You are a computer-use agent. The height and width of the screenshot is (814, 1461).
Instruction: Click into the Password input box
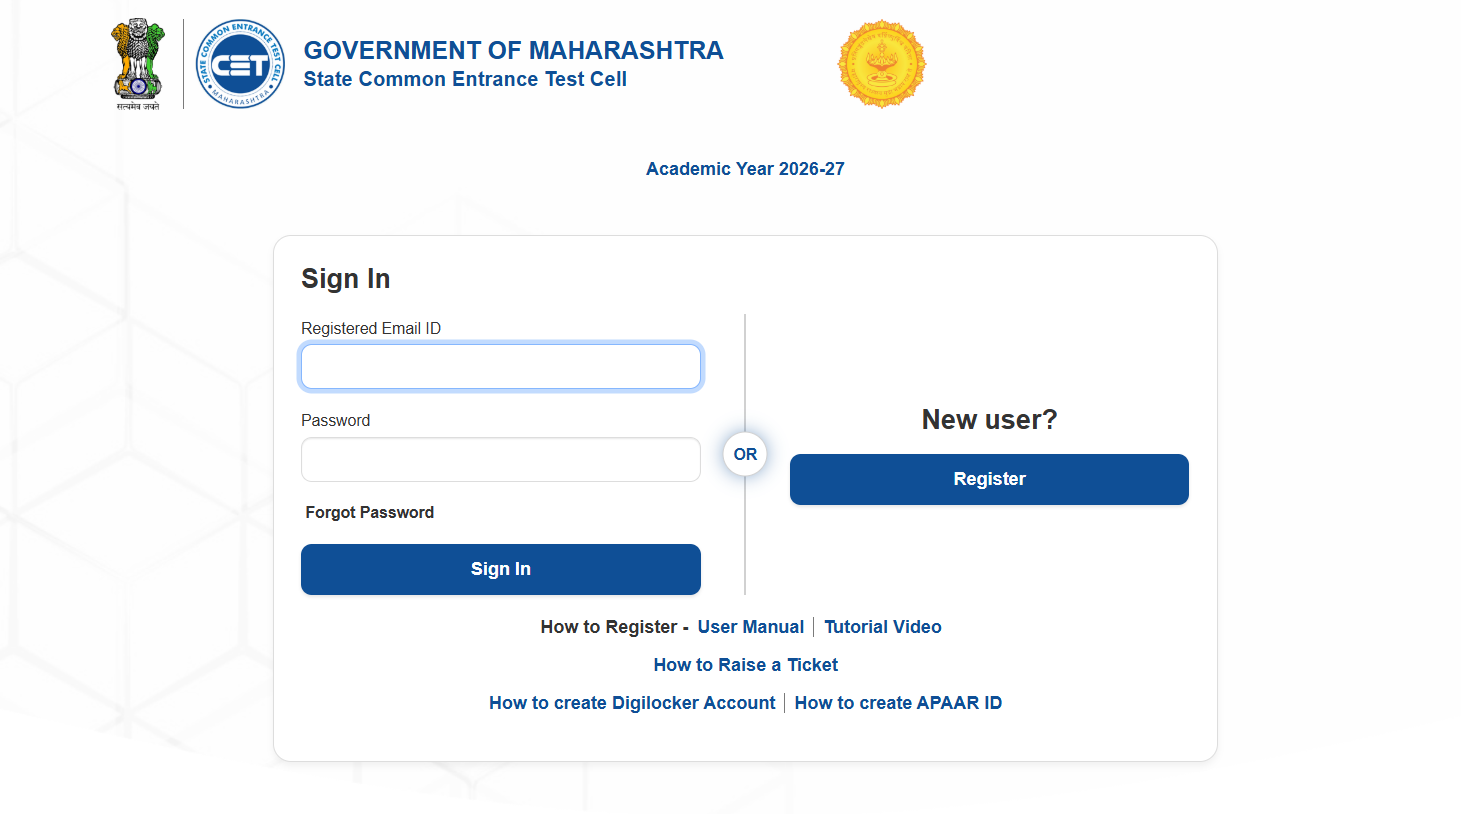coord(501,460)
